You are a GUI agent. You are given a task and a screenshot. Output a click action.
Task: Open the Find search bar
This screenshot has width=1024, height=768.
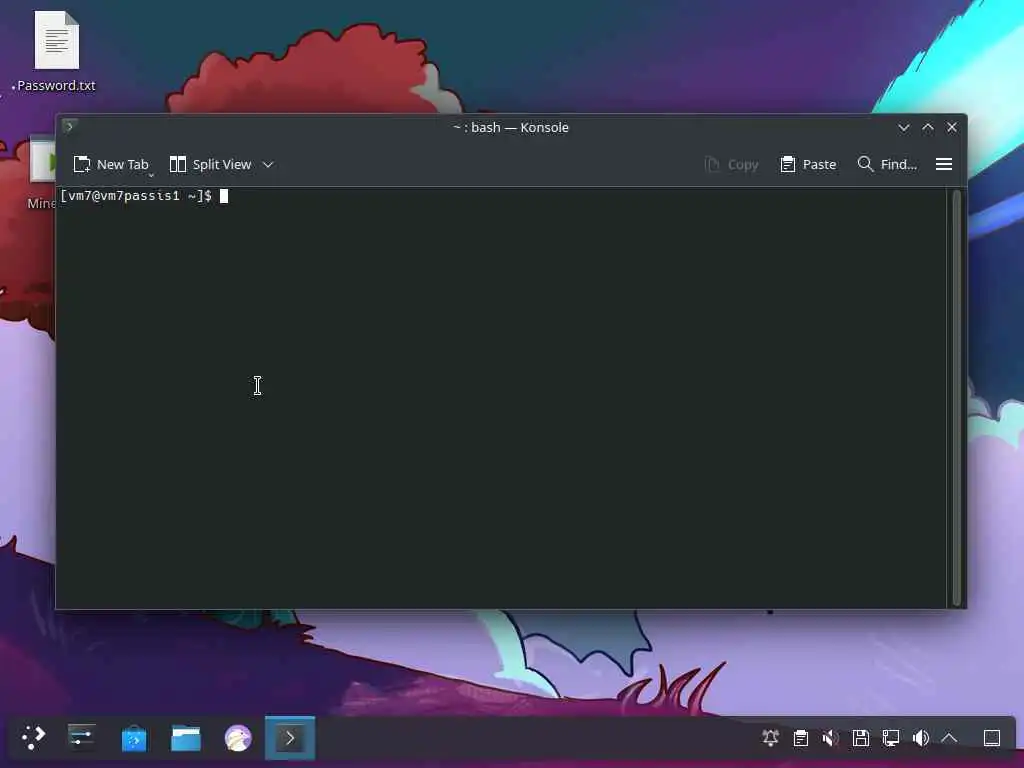(x=887, y=165)
